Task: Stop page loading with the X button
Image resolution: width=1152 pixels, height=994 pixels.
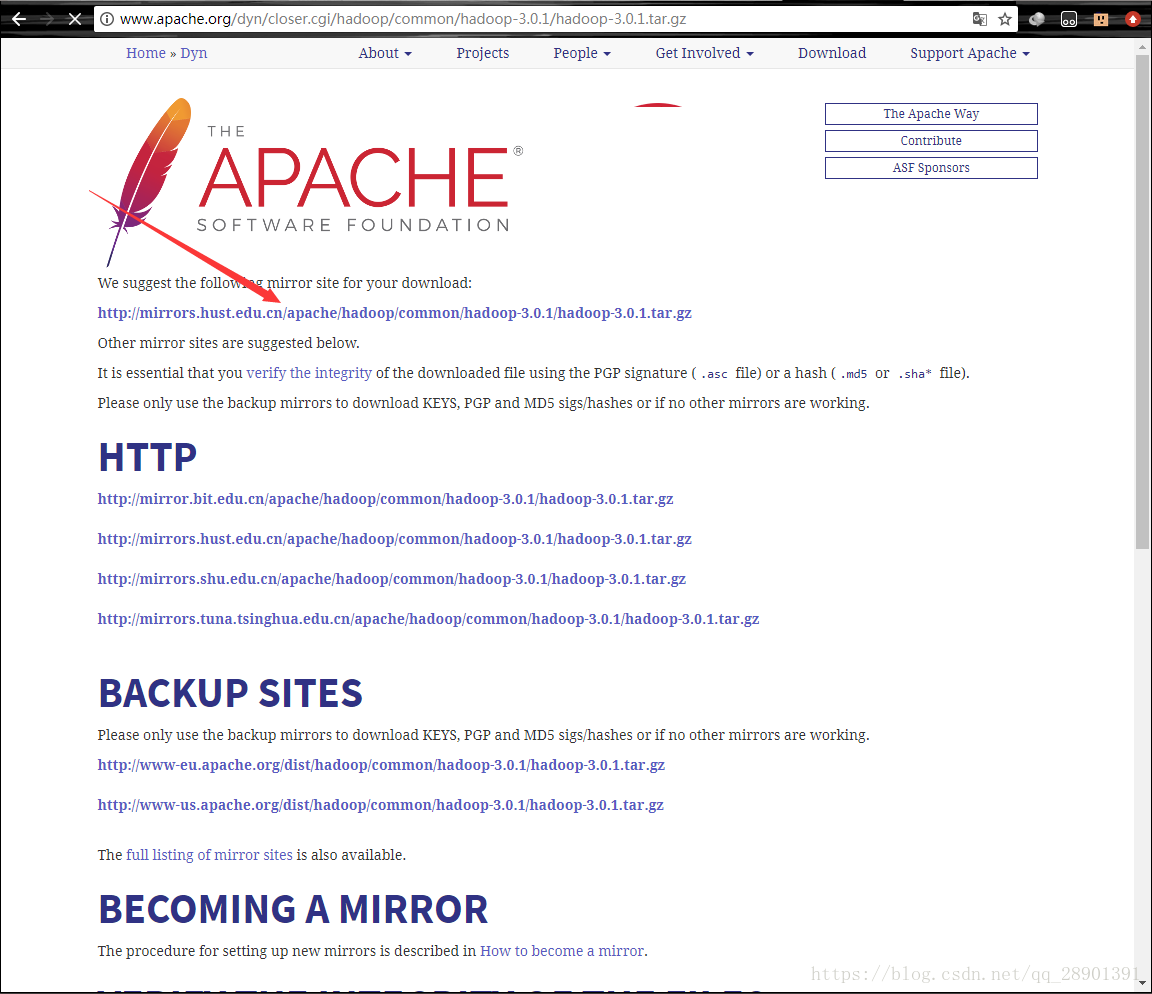Action: [74, 19]
